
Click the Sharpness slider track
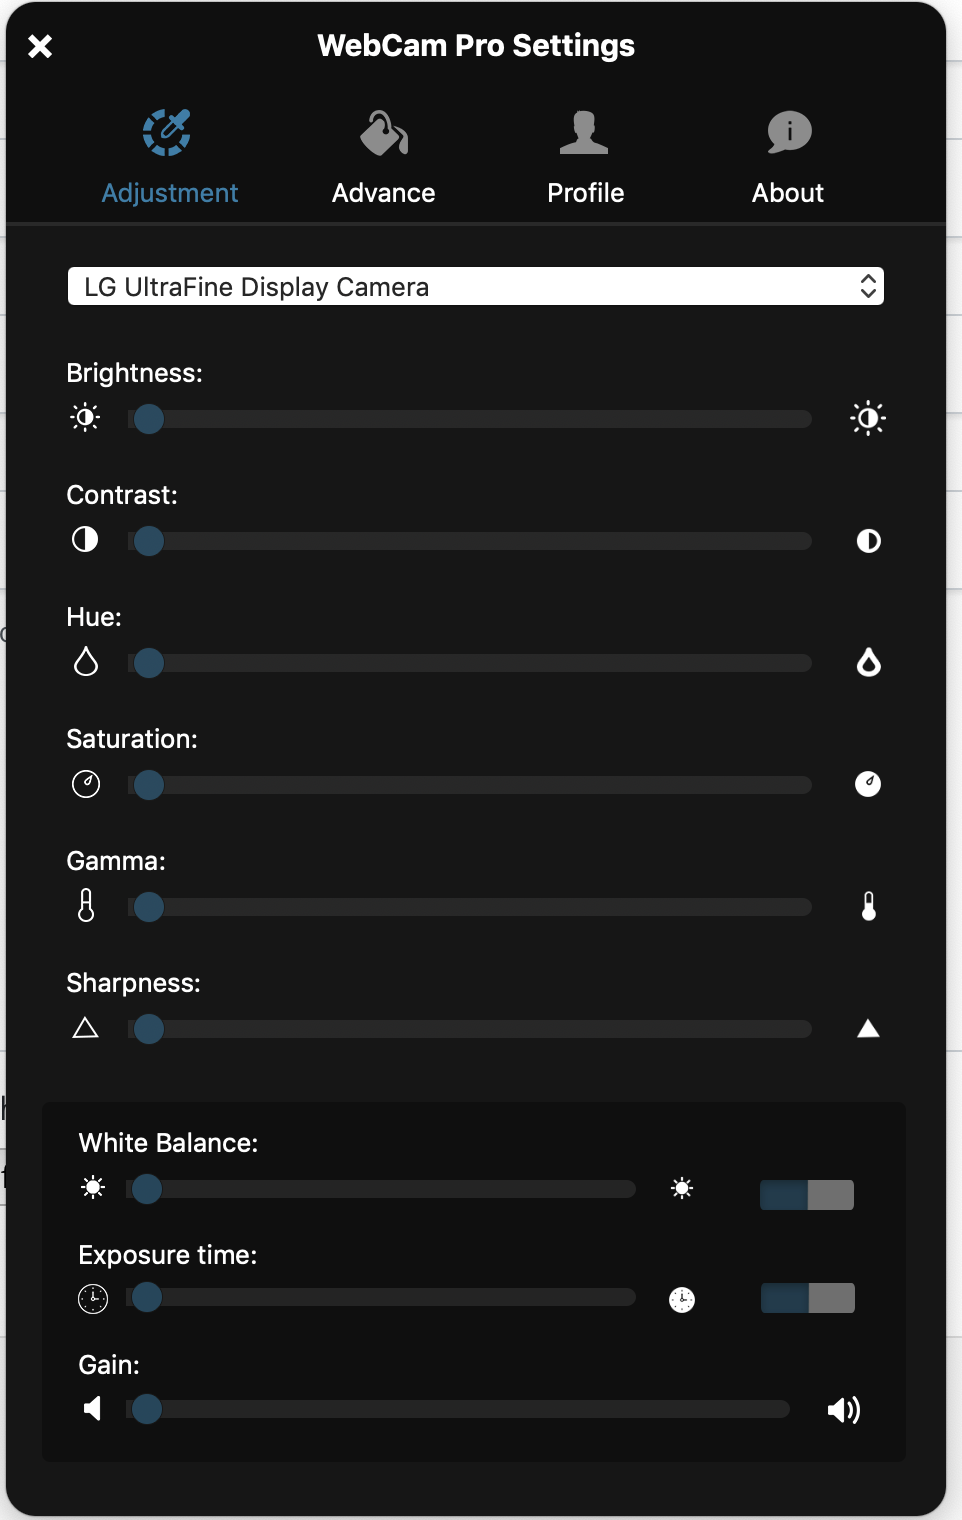coord(470,1029)
